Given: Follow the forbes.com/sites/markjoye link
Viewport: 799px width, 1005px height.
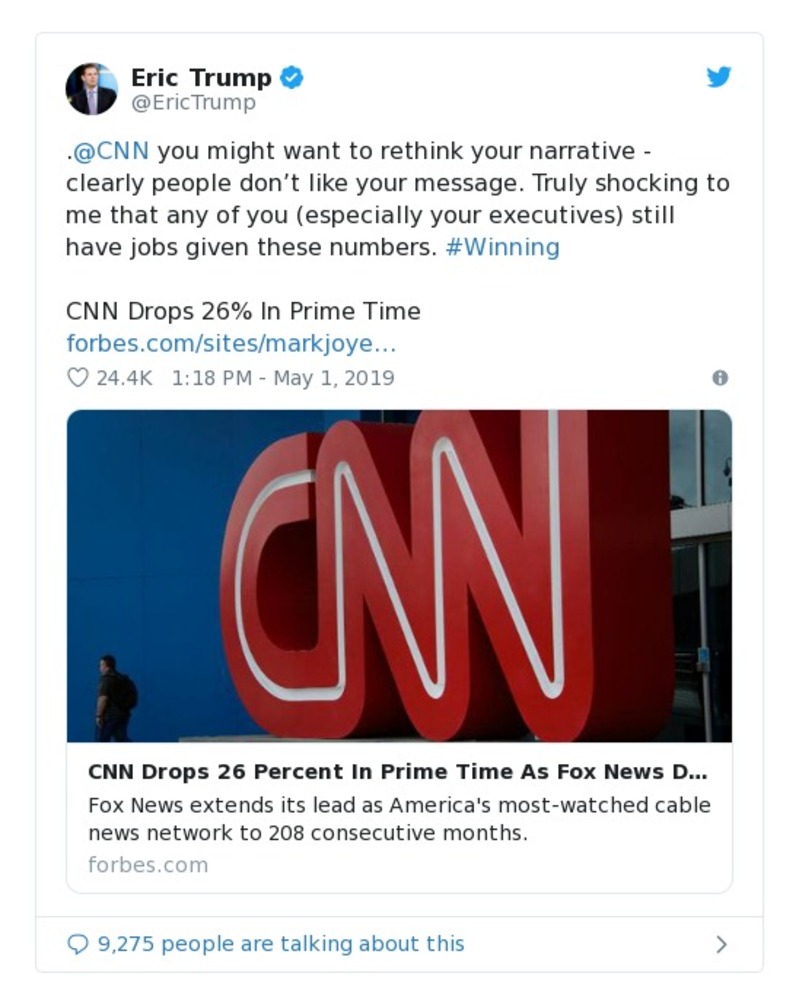Looking at the screenshot, I should coord(231,343).
